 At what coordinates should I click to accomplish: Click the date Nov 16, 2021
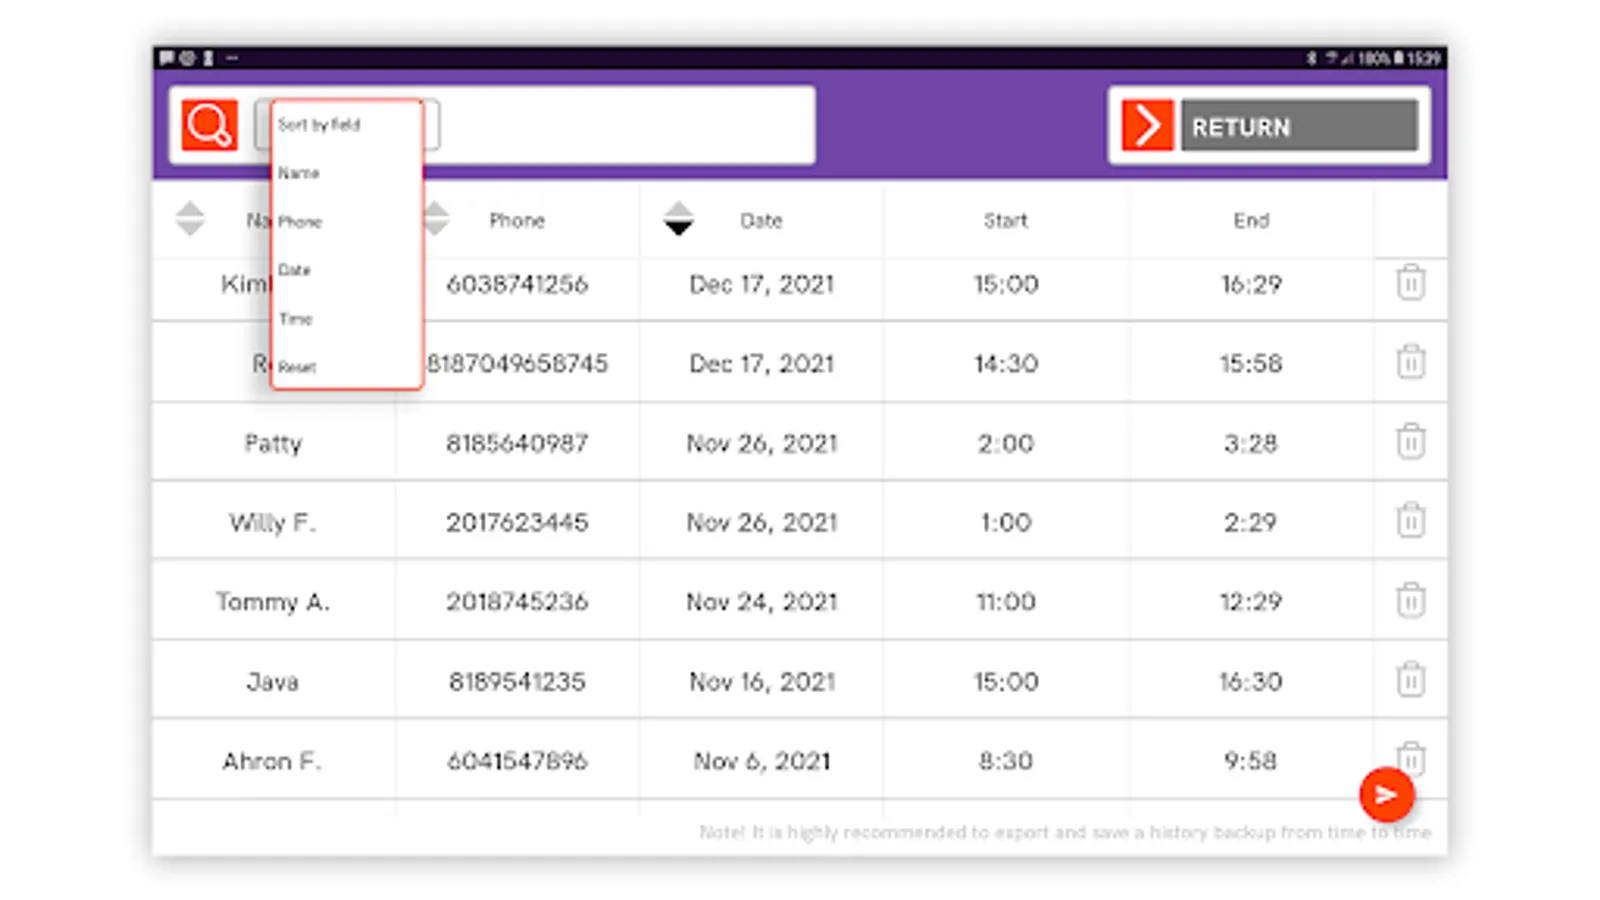(762, 682)
